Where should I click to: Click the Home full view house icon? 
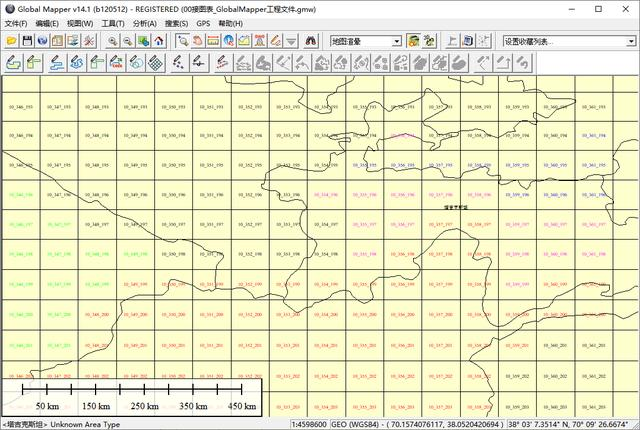[x=158, y=41]
